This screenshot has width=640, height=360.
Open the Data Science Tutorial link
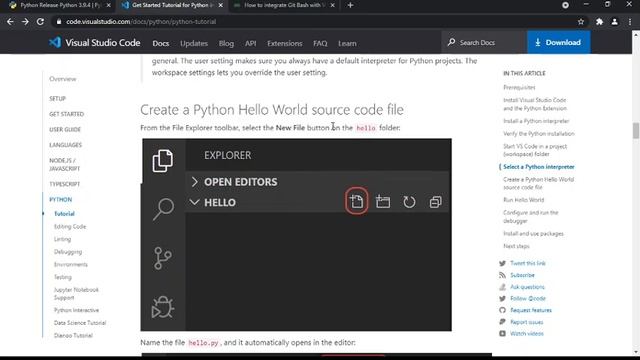80,323
